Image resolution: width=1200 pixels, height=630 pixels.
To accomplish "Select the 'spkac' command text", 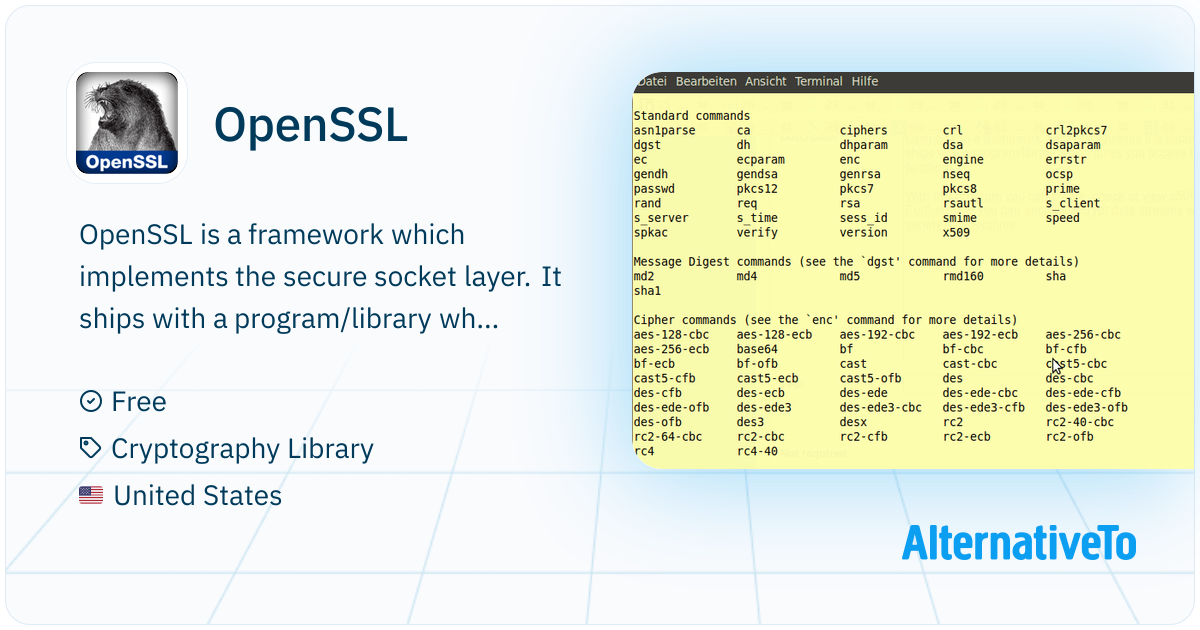I will tap(651, 233).
